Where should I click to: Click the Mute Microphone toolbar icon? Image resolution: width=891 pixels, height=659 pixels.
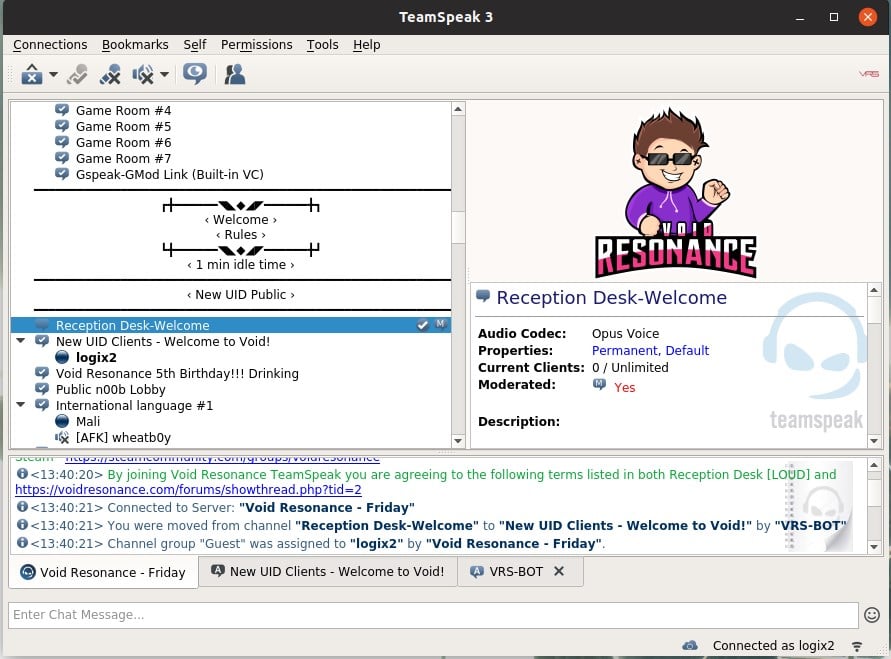pos(110,74)
